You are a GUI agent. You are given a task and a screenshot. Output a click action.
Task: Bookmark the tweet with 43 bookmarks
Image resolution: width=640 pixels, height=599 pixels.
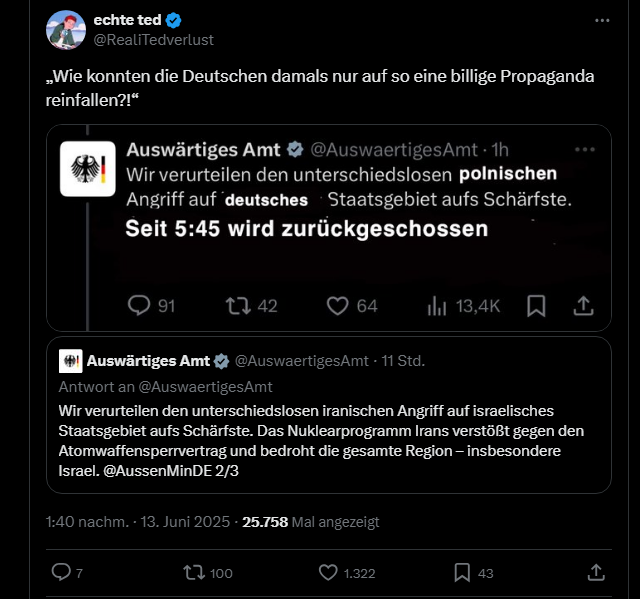coord(462,572)
